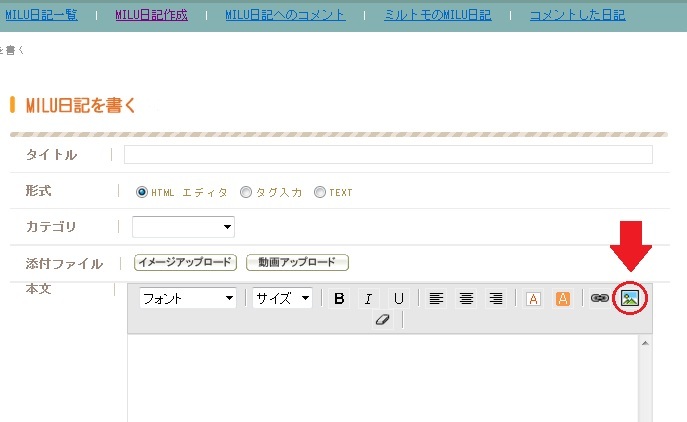The width and height of the screenshot is (687, 422).
Task: Center align the text
Action: pos(466,298)
